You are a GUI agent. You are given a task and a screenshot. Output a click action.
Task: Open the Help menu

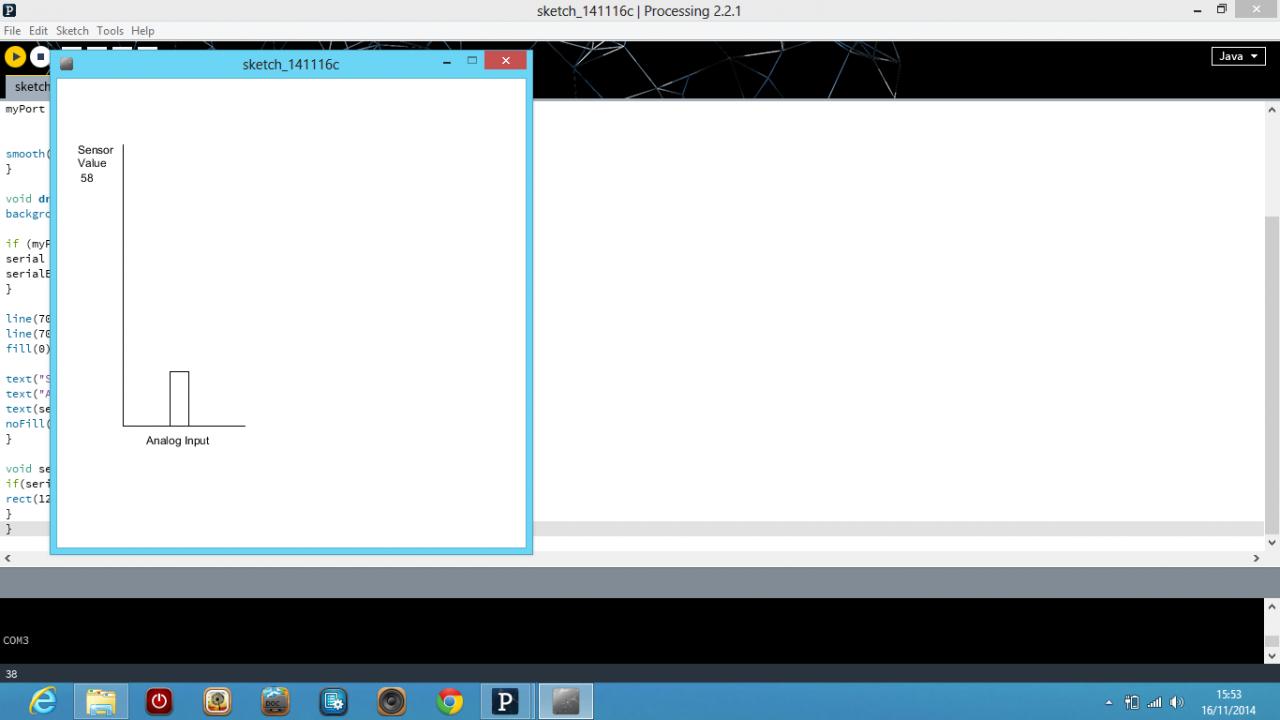click(143, 31)
